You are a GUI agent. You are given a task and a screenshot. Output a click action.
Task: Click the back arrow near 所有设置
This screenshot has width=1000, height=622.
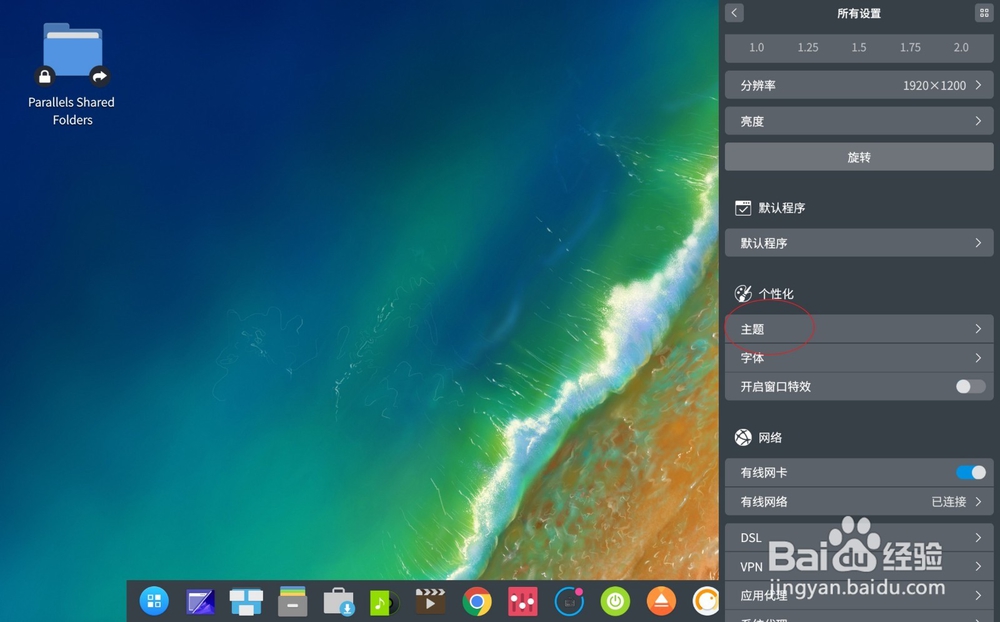(734, 12)
